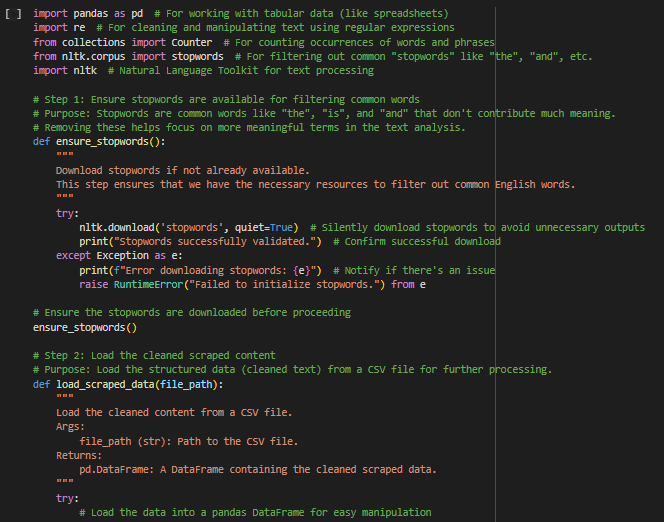Click docstring line 'Download stopwords if not already available.'
The height and width of the screenshot is (522, 664).
coord(183,171)
